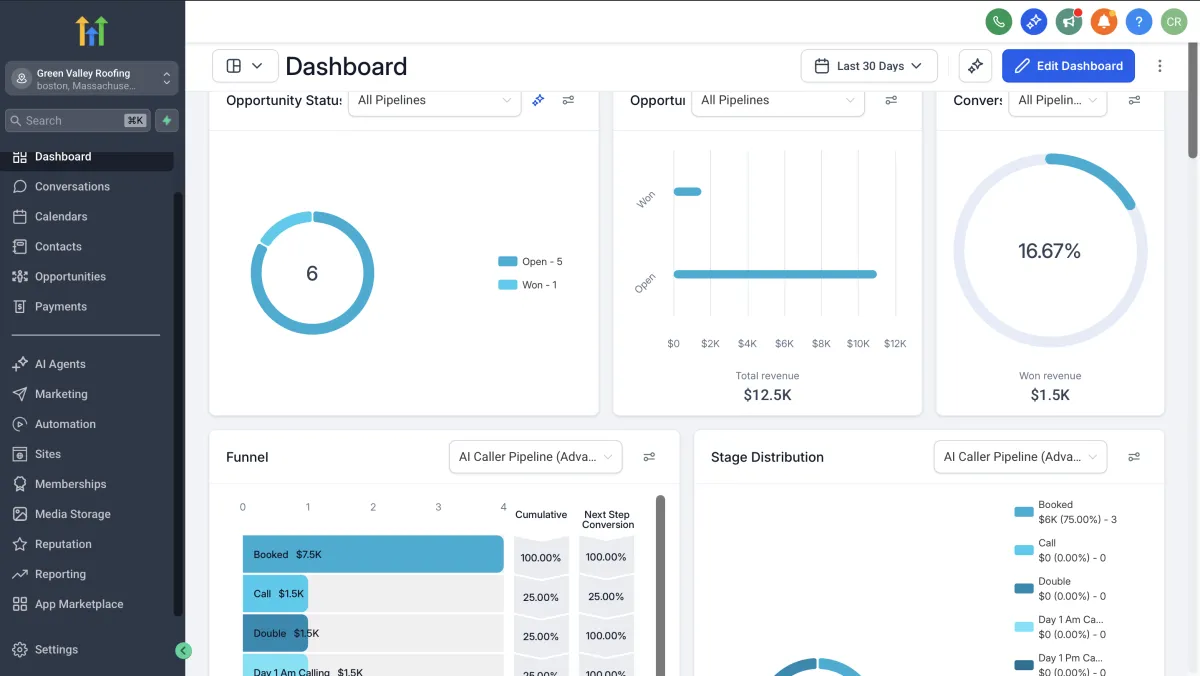Click the Opportunities sidebar icon
Screen dimensions: 1200x676
point(19,277)
